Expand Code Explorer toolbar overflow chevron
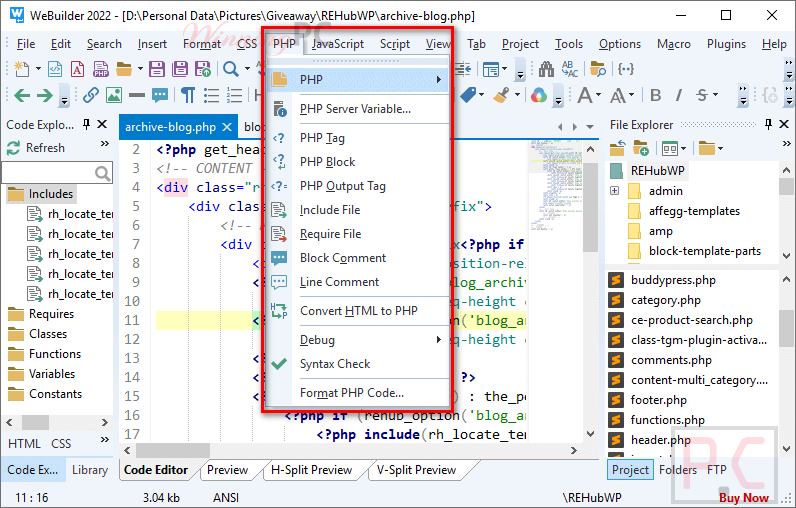Image resolution: width=796 pixels, height=508 pixels. coord(105,144)
